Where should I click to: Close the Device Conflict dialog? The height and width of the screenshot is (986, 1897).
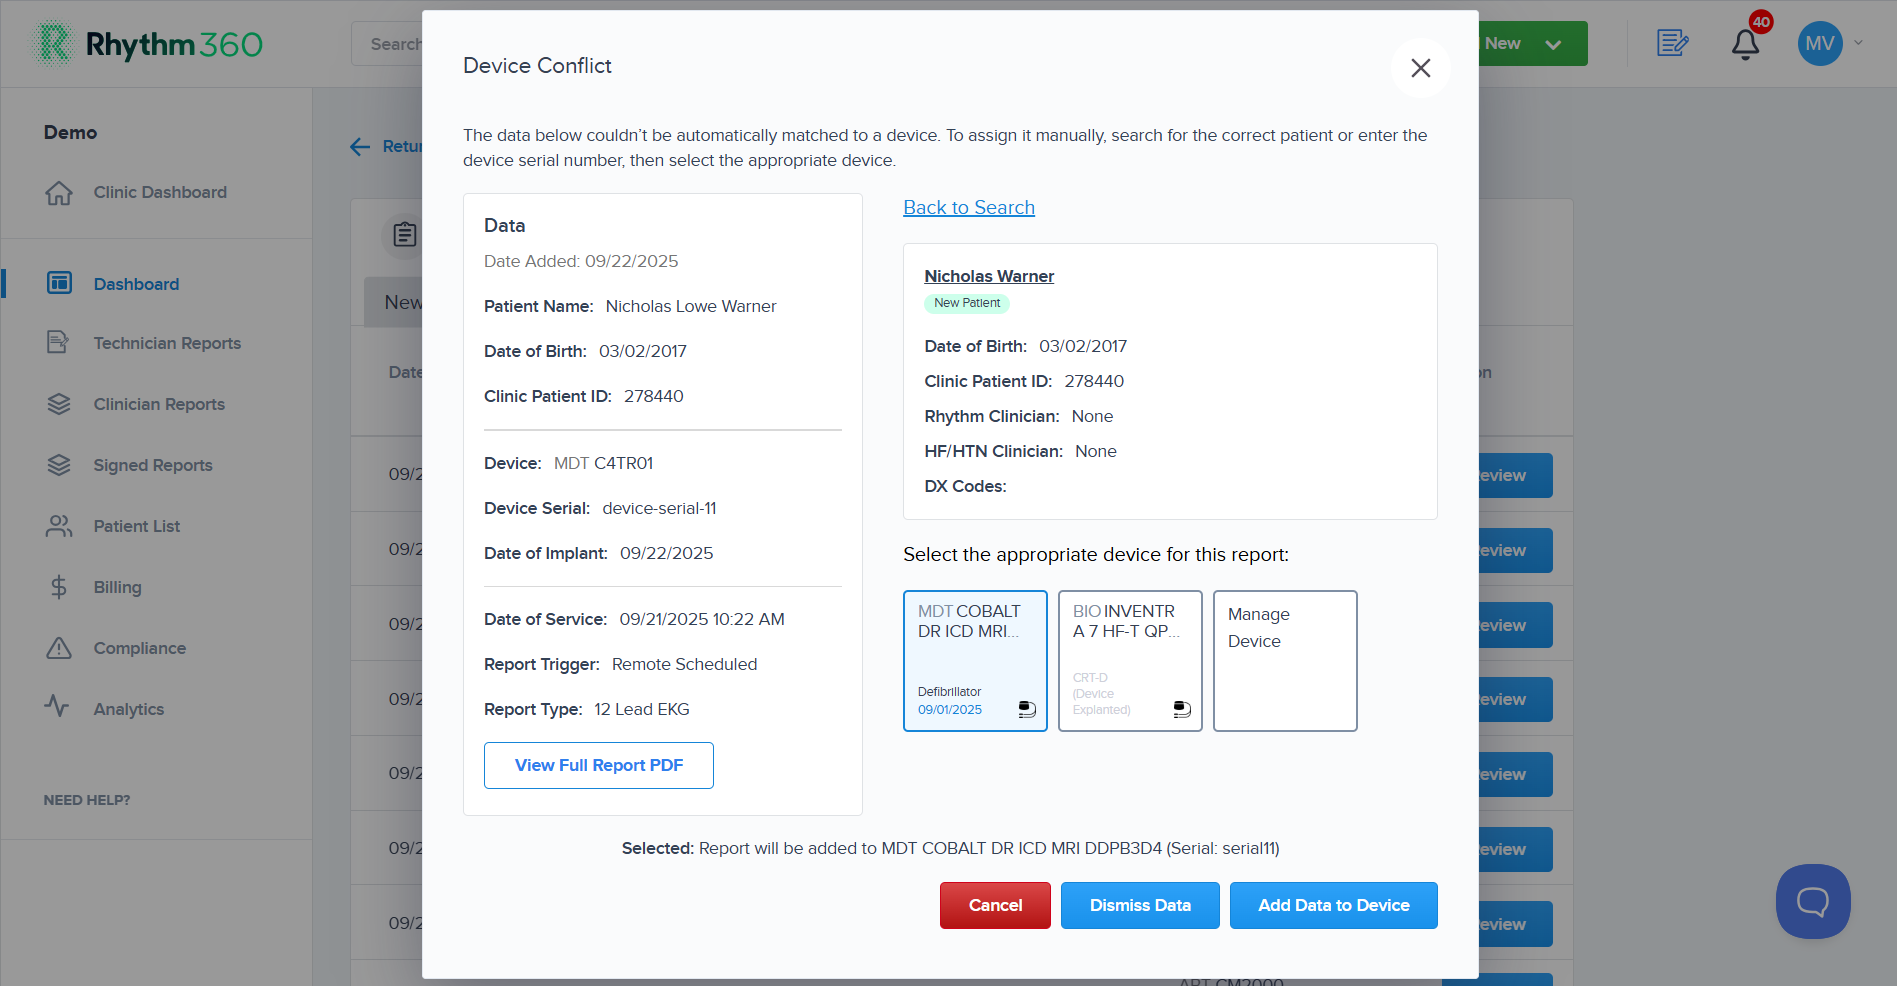[x=1420, y=68]
